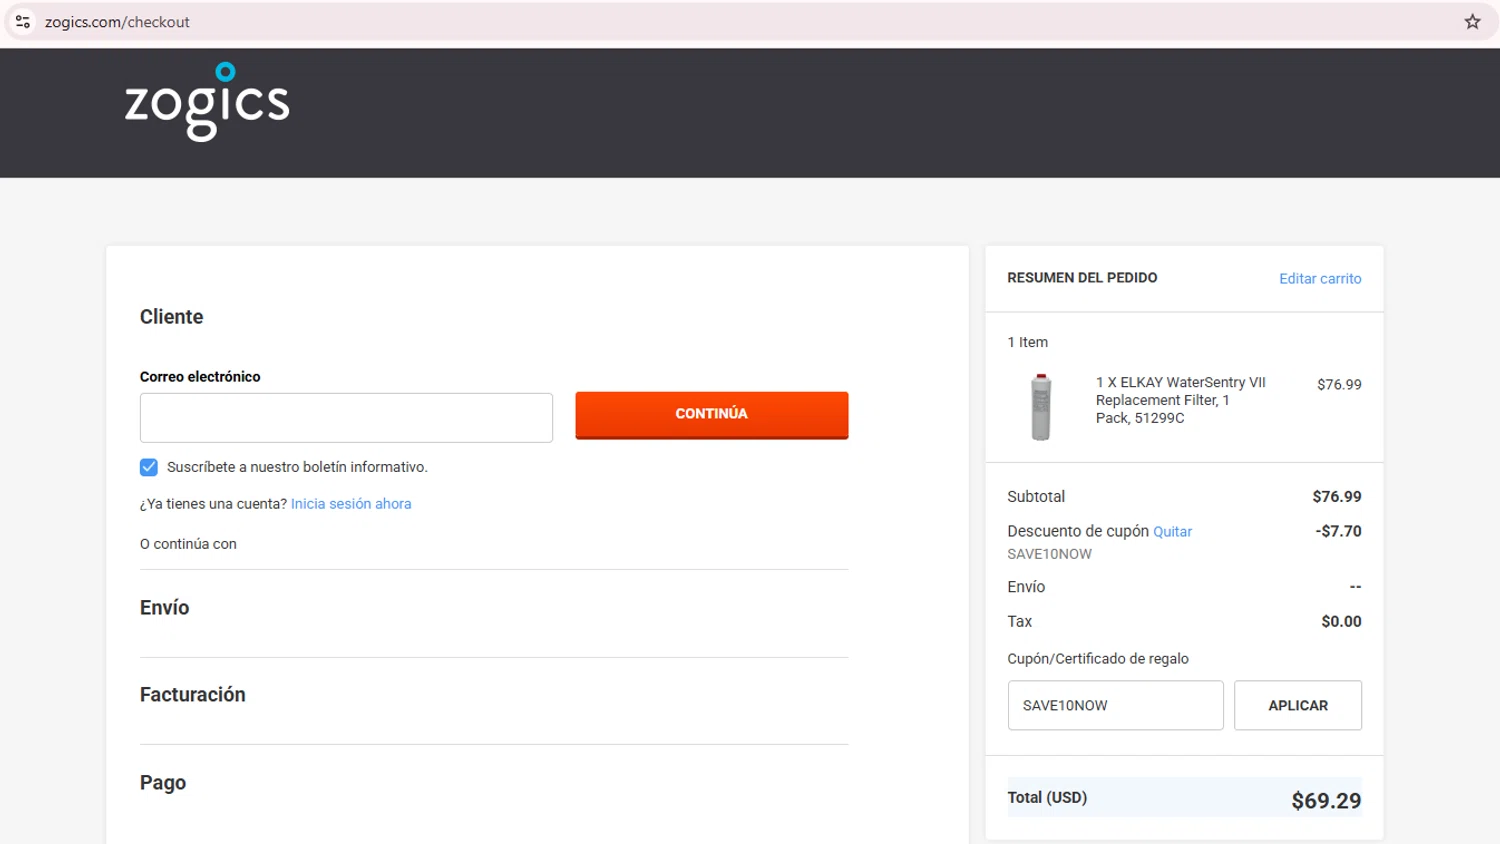Click the Editar carrito link
1500x844 pixels.
tap(1320, 279)
